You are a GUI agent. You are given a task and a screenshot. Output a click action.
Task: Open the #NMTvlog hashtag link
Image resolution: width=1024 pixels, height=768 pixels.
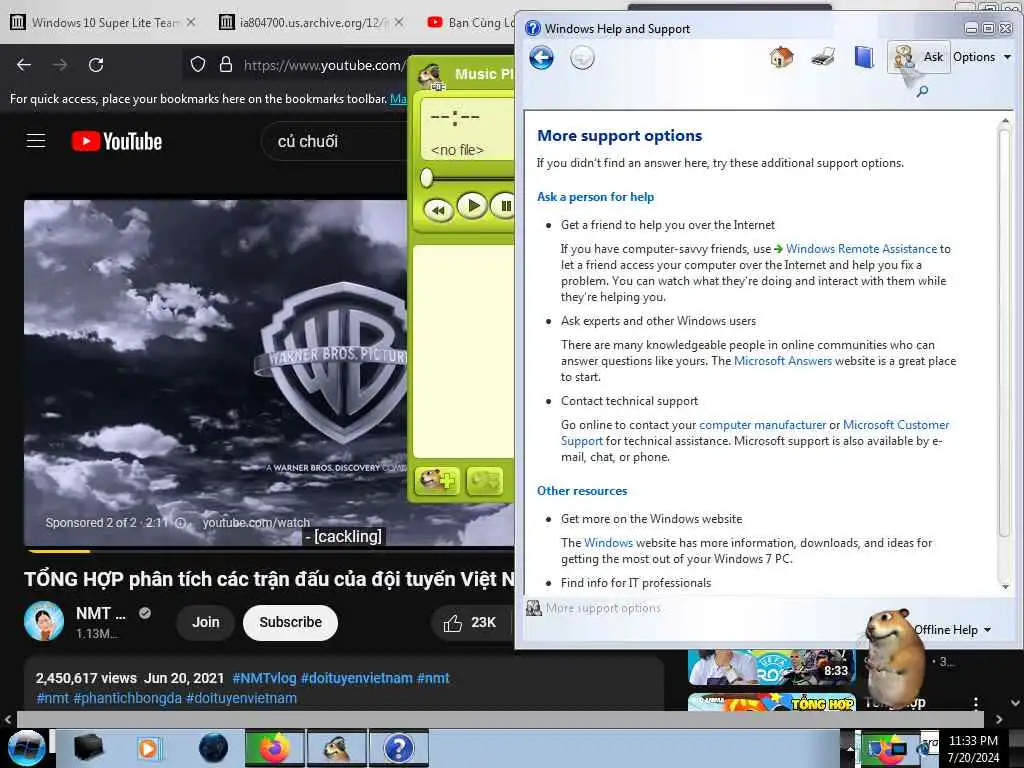(264, 679)
